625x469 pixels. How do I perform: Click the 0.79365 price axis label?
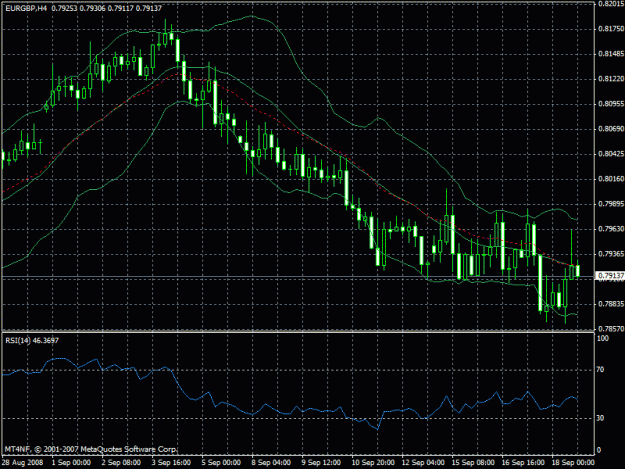click(611, 254)
